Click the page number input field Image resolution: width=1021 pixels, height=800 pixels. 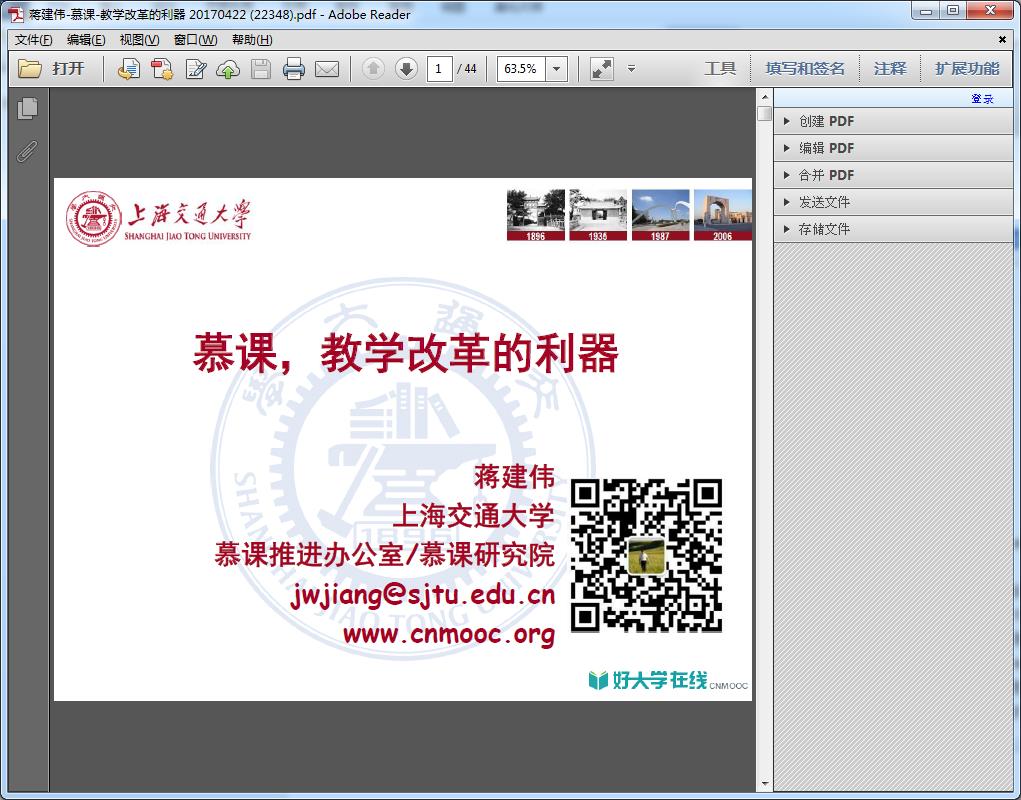click(438, 69)
